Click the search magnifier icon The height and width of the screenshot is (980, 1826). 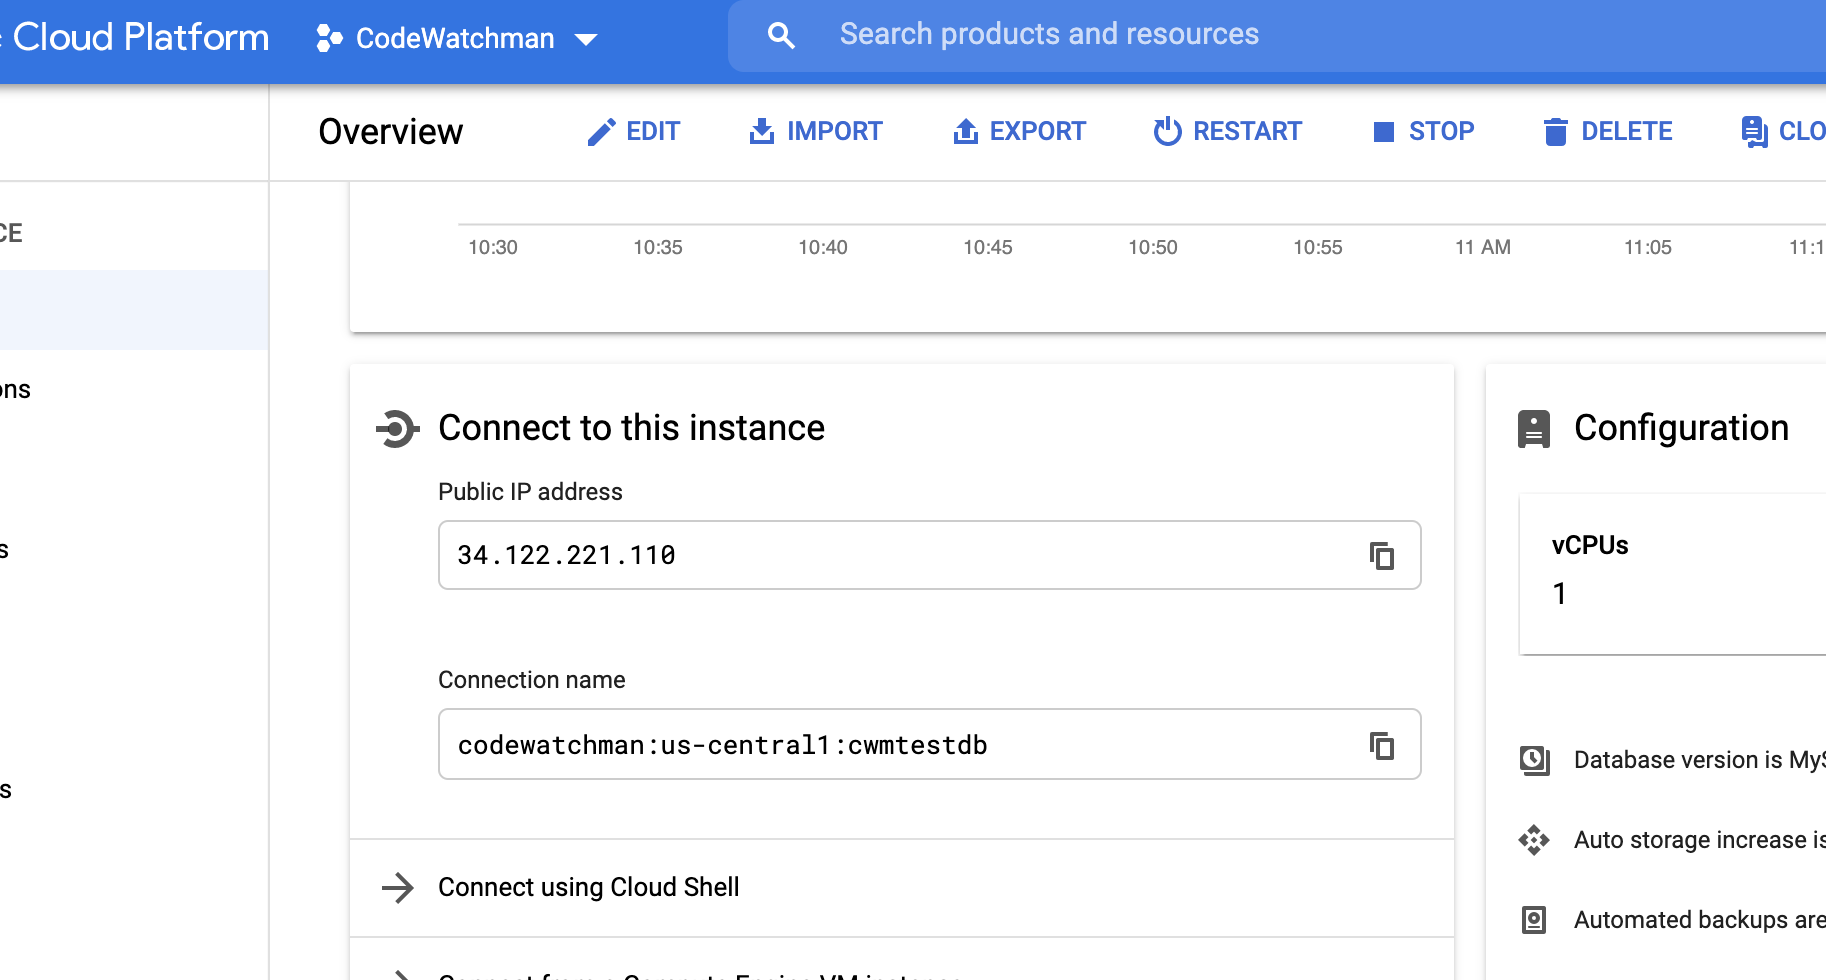[x=781, y=36]
